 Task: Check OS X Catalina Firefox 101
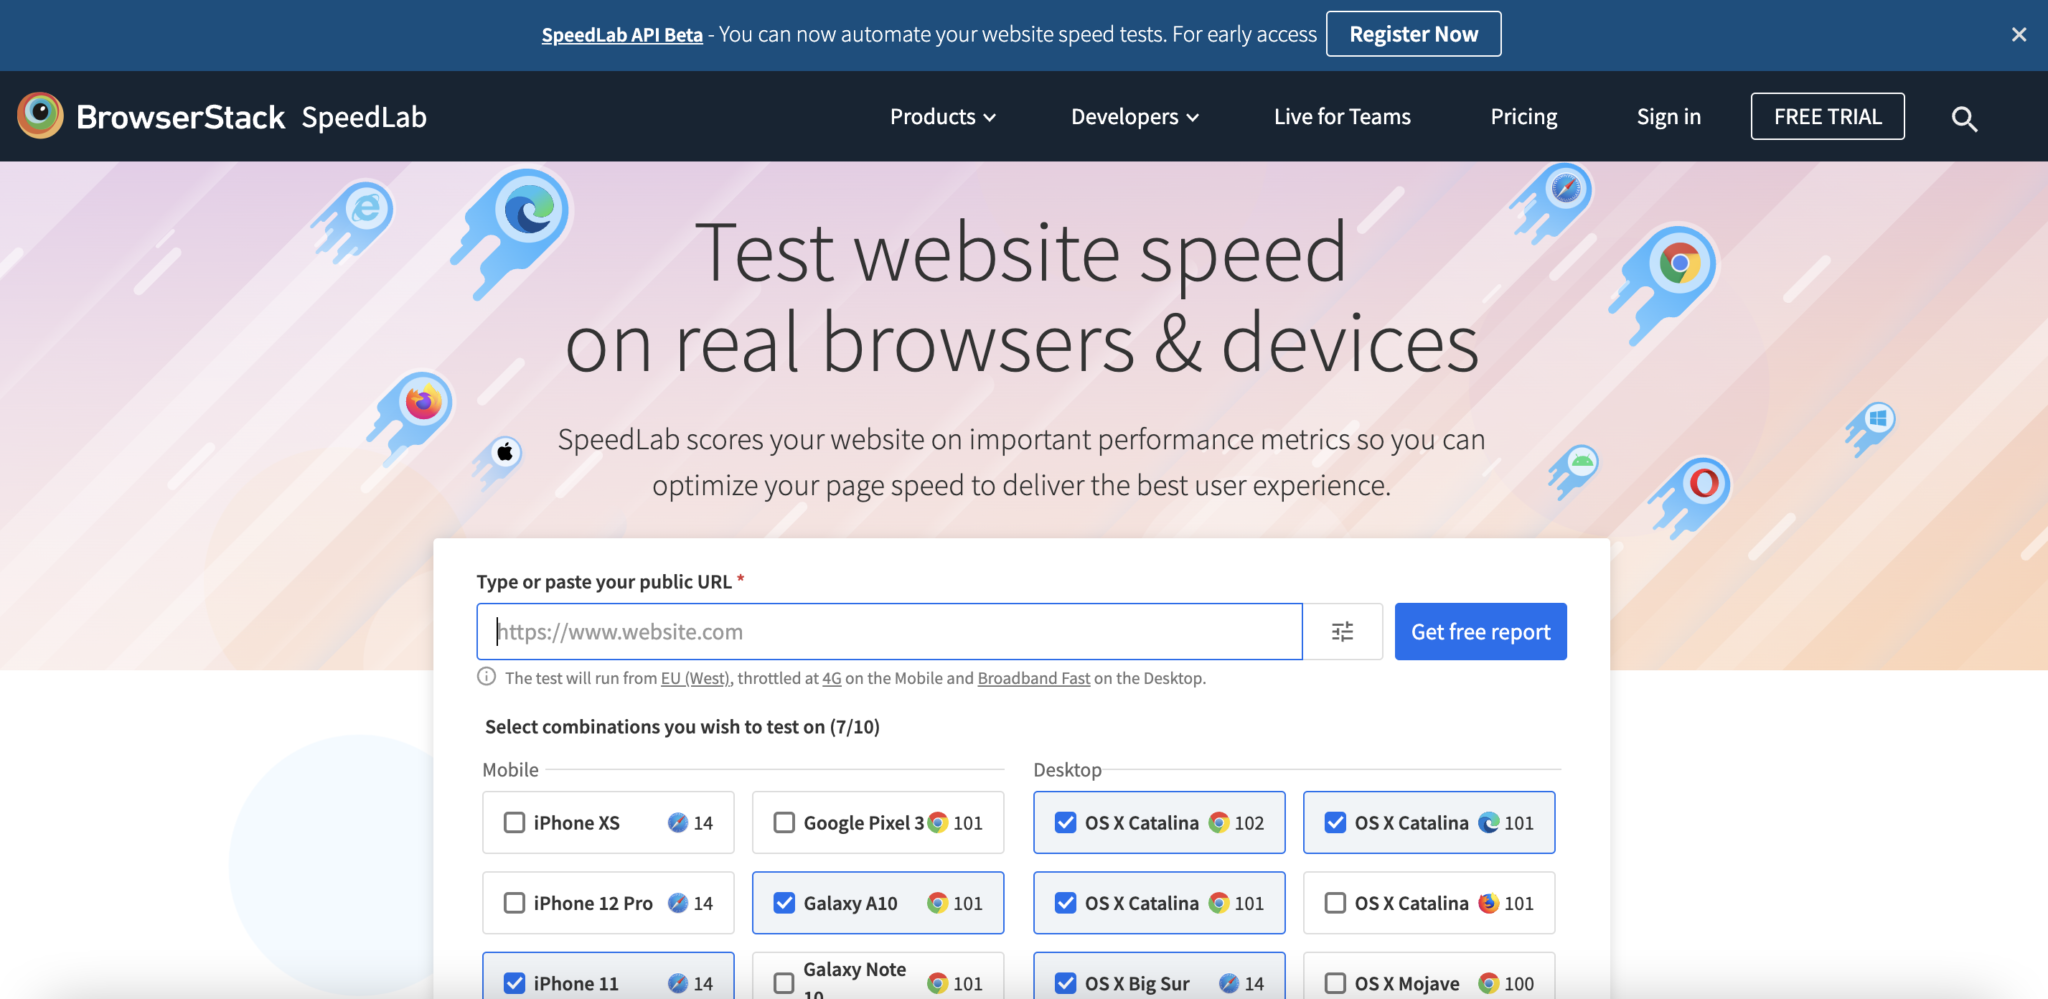1335,902
